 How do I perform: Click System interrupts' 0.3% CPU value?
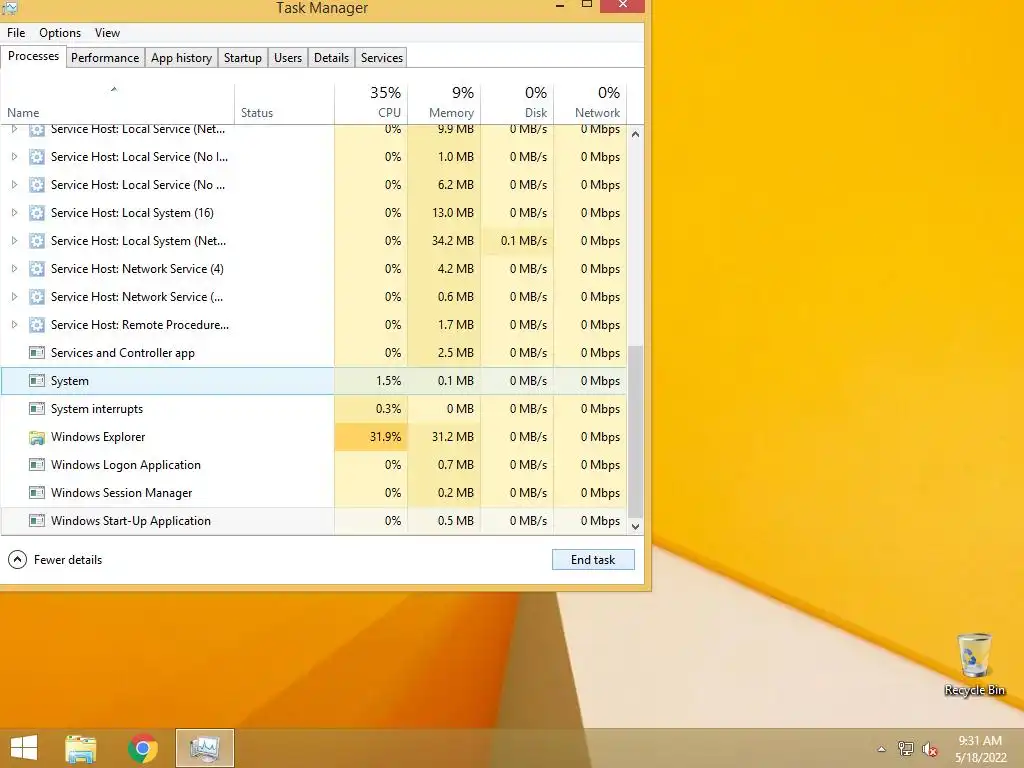(389, 409)
